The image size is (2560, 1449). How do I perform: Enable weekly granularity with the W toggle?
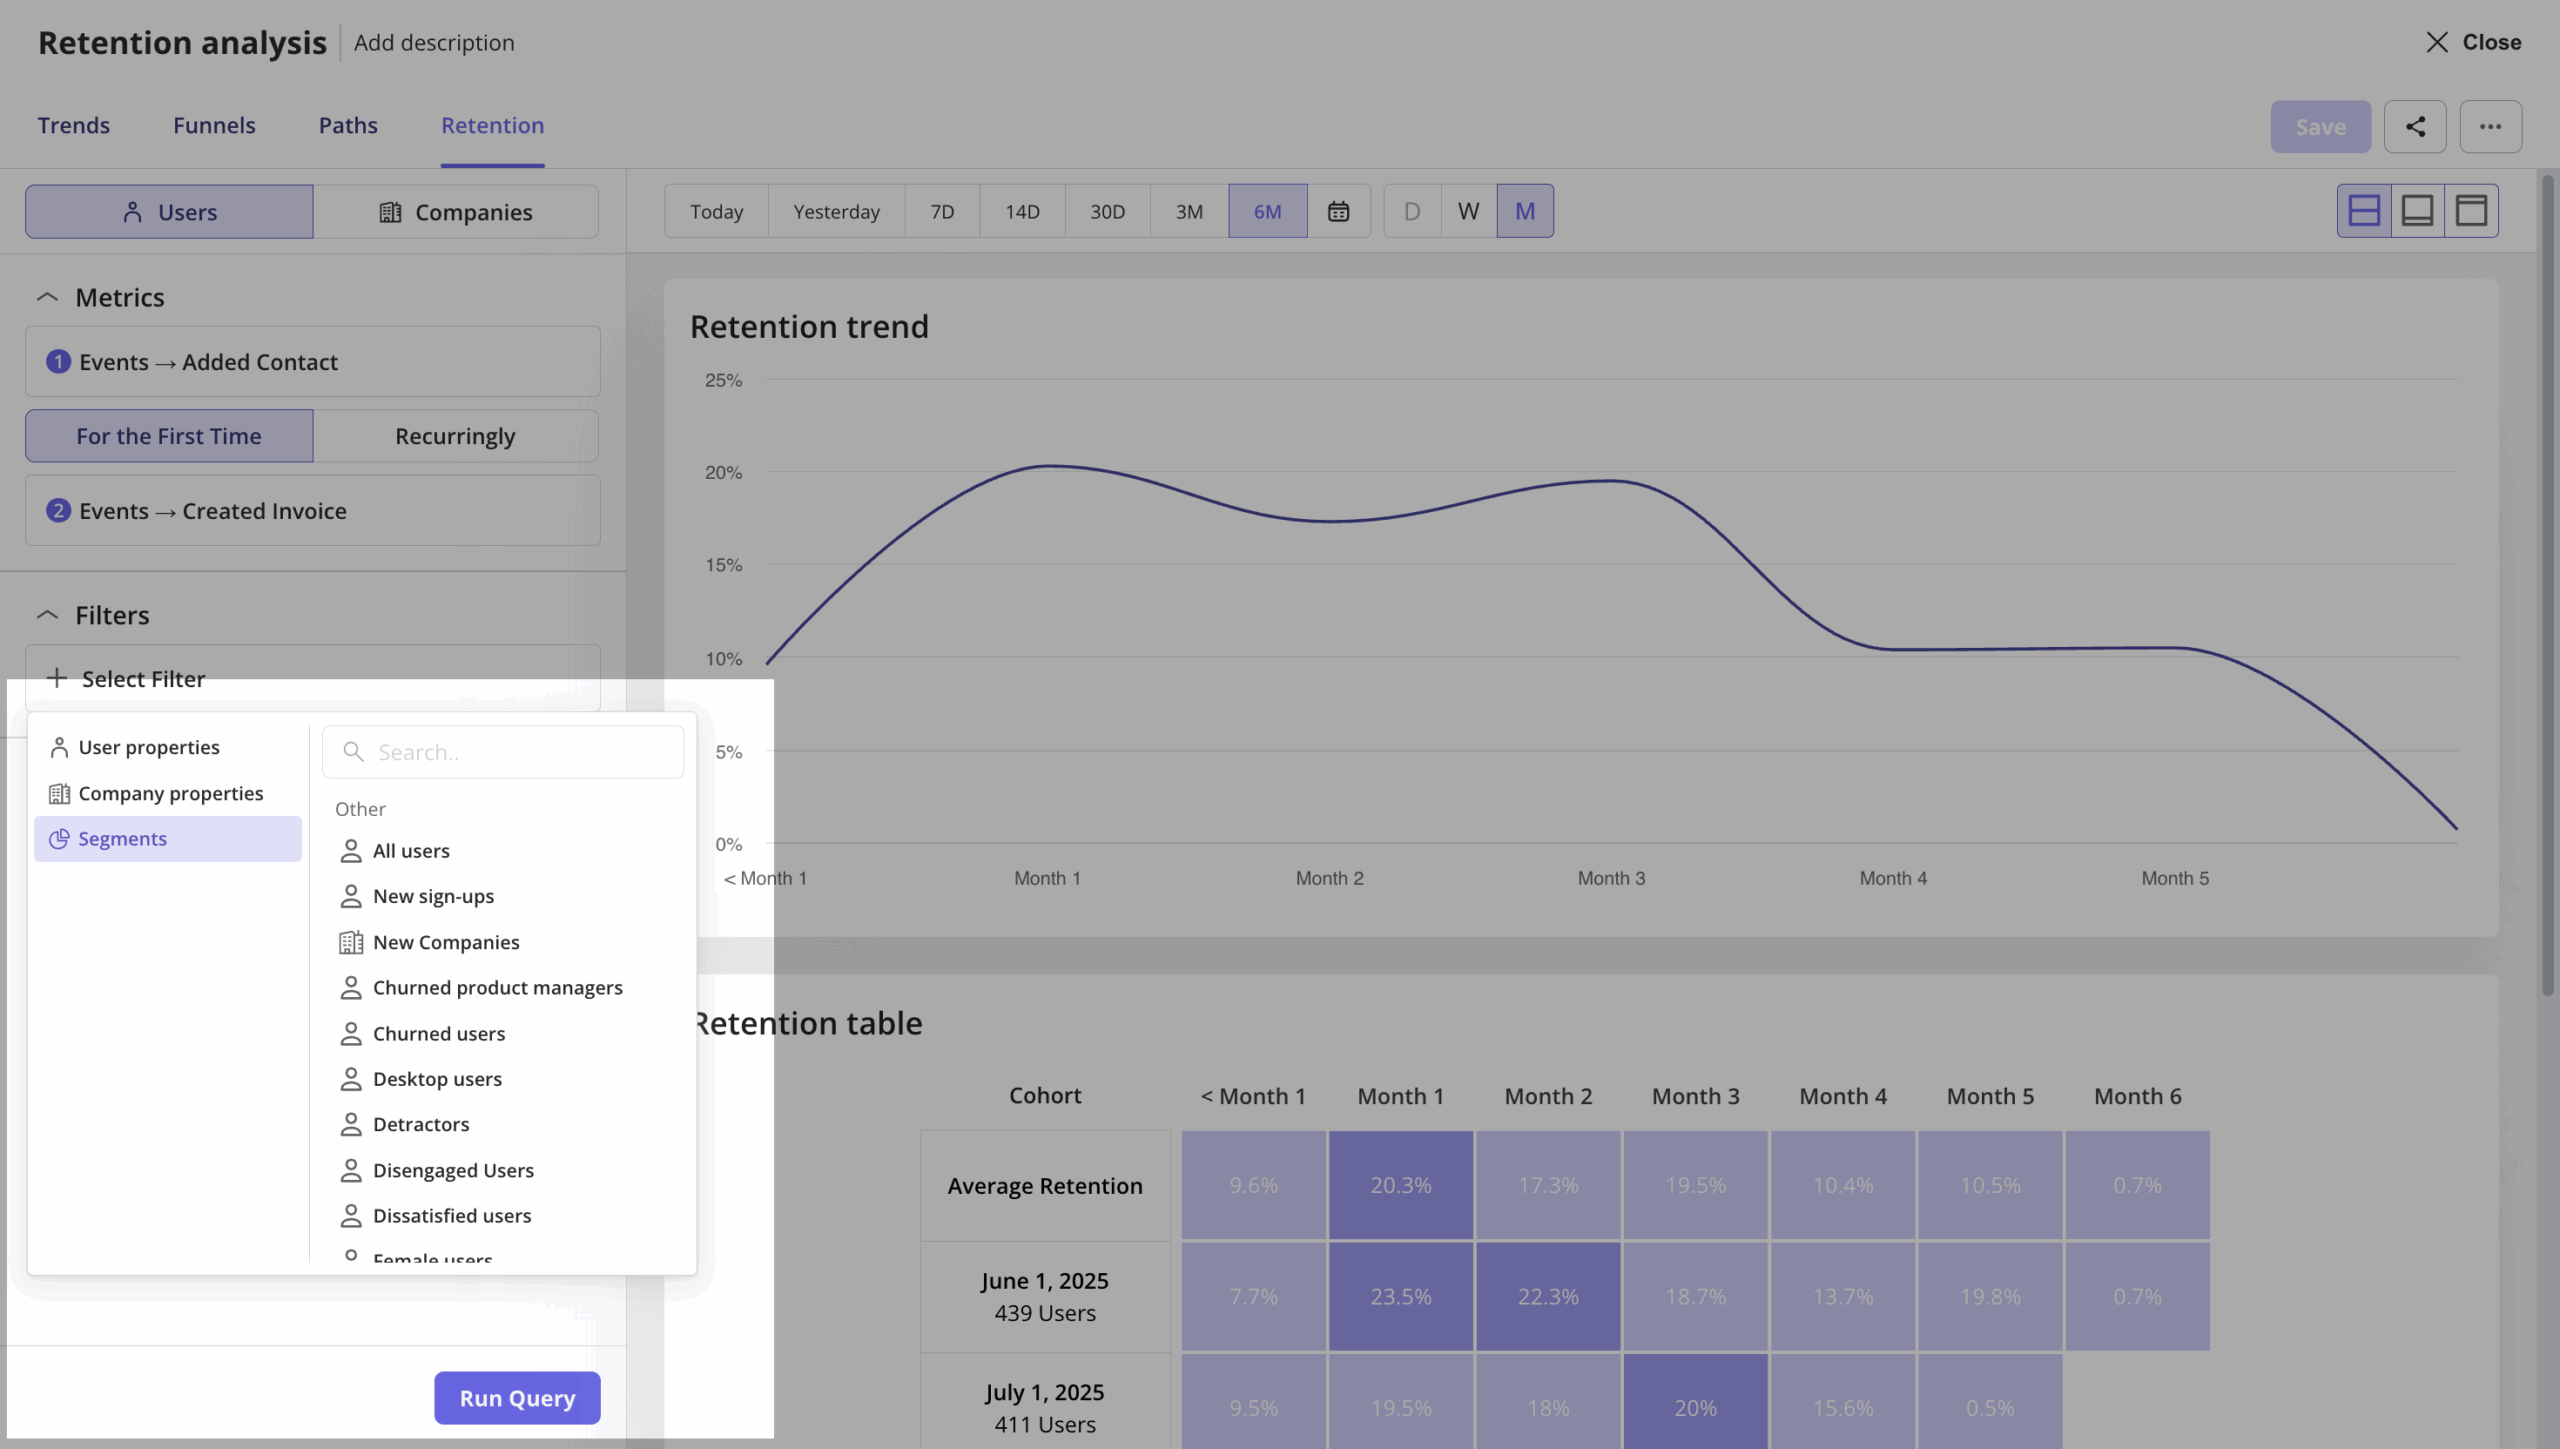(1467, 211)
